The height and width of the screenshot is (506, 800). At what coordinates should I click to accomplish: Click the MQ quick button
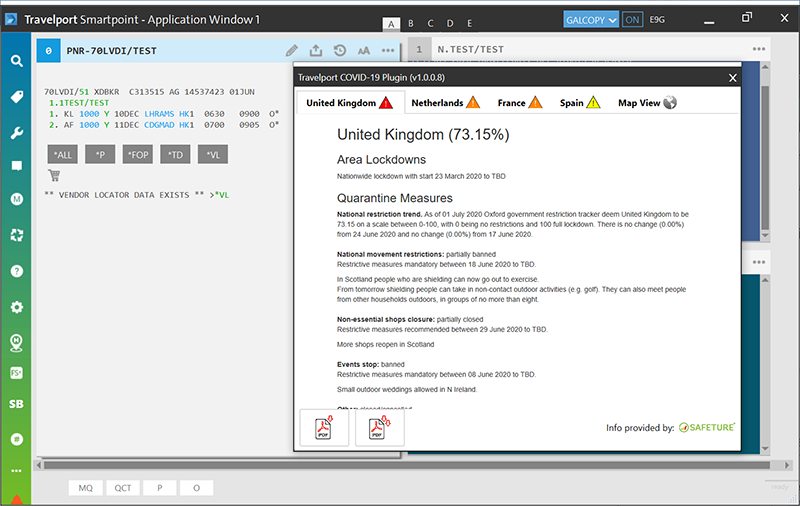[86, 488]
